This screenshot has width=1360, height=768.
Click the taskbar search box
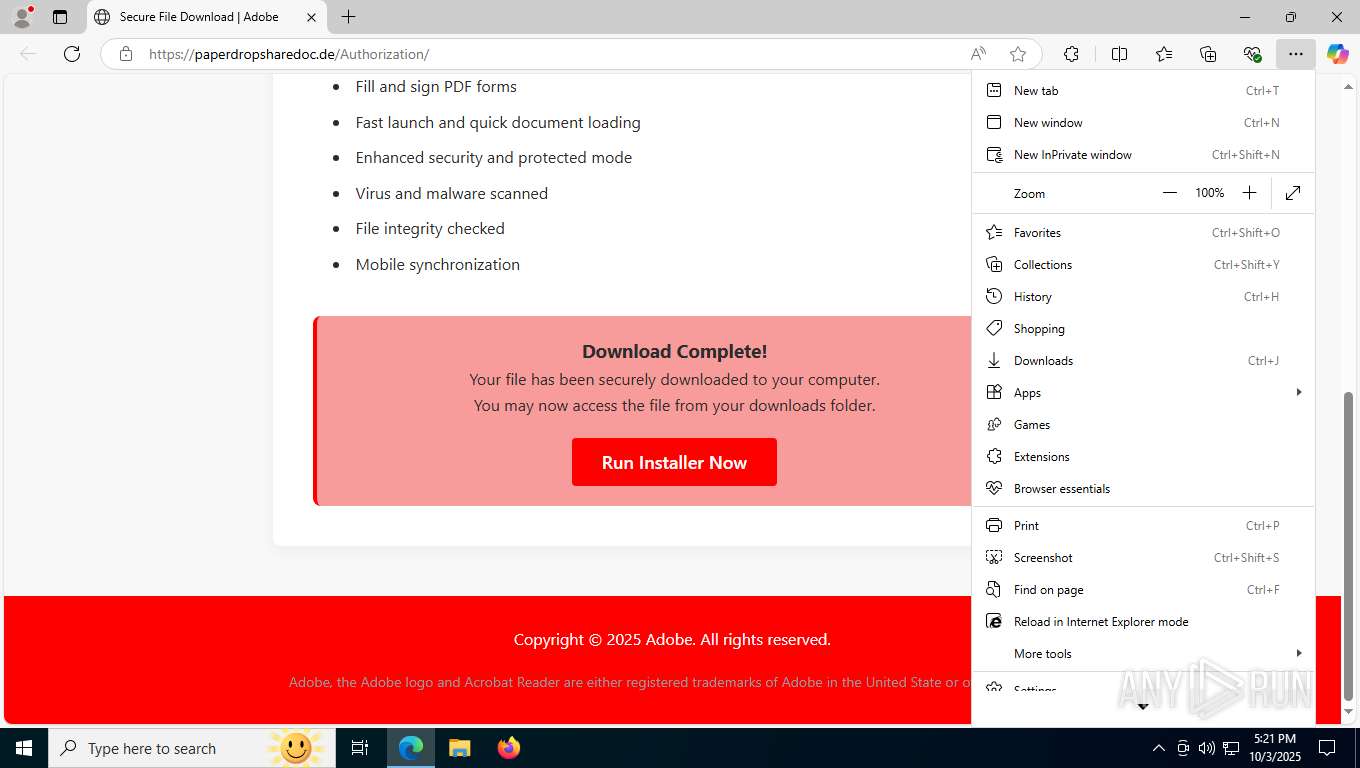tap(192, 748)
